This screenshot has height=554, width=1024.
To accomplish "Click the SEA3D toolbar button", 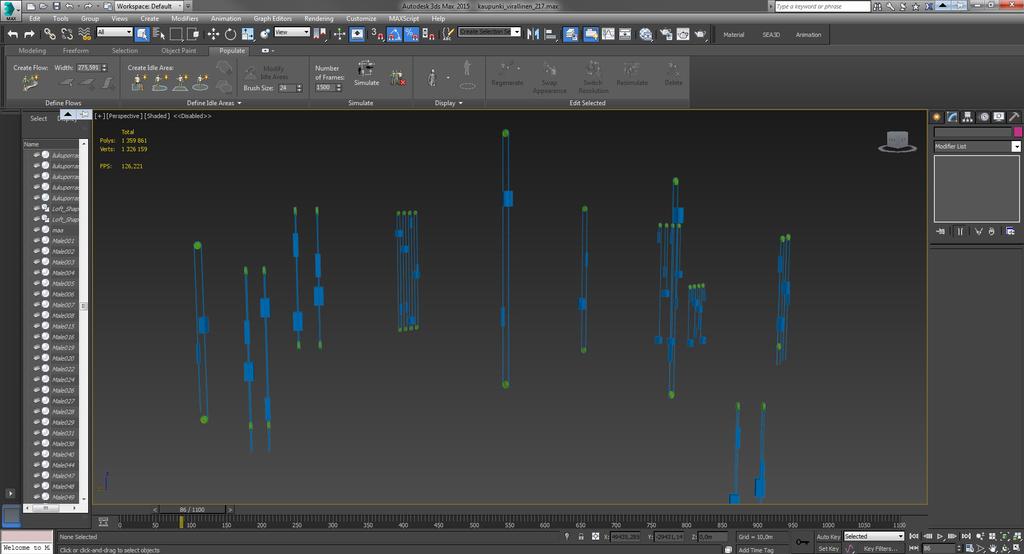I will point(771,35).
